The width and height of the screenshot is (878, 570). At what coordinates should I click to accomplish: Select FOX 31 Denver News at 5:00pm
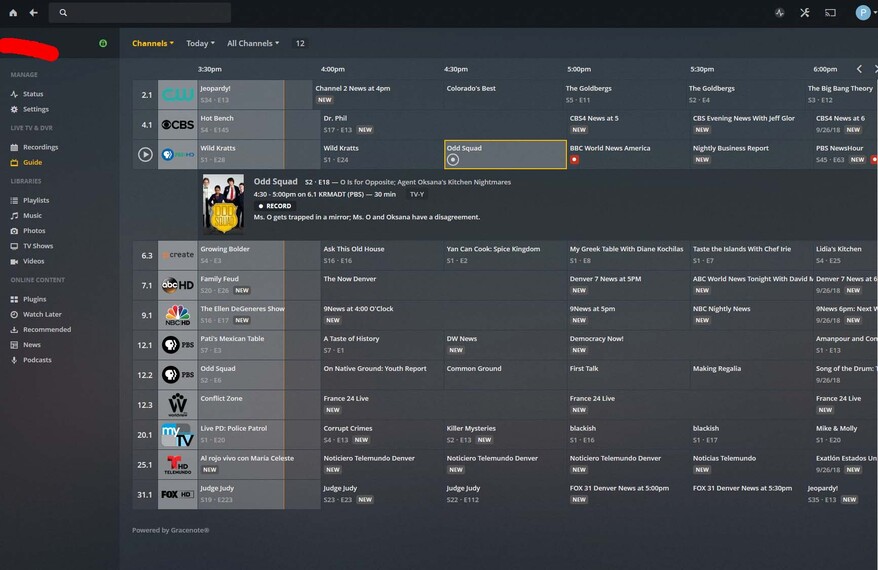point(628,494)
